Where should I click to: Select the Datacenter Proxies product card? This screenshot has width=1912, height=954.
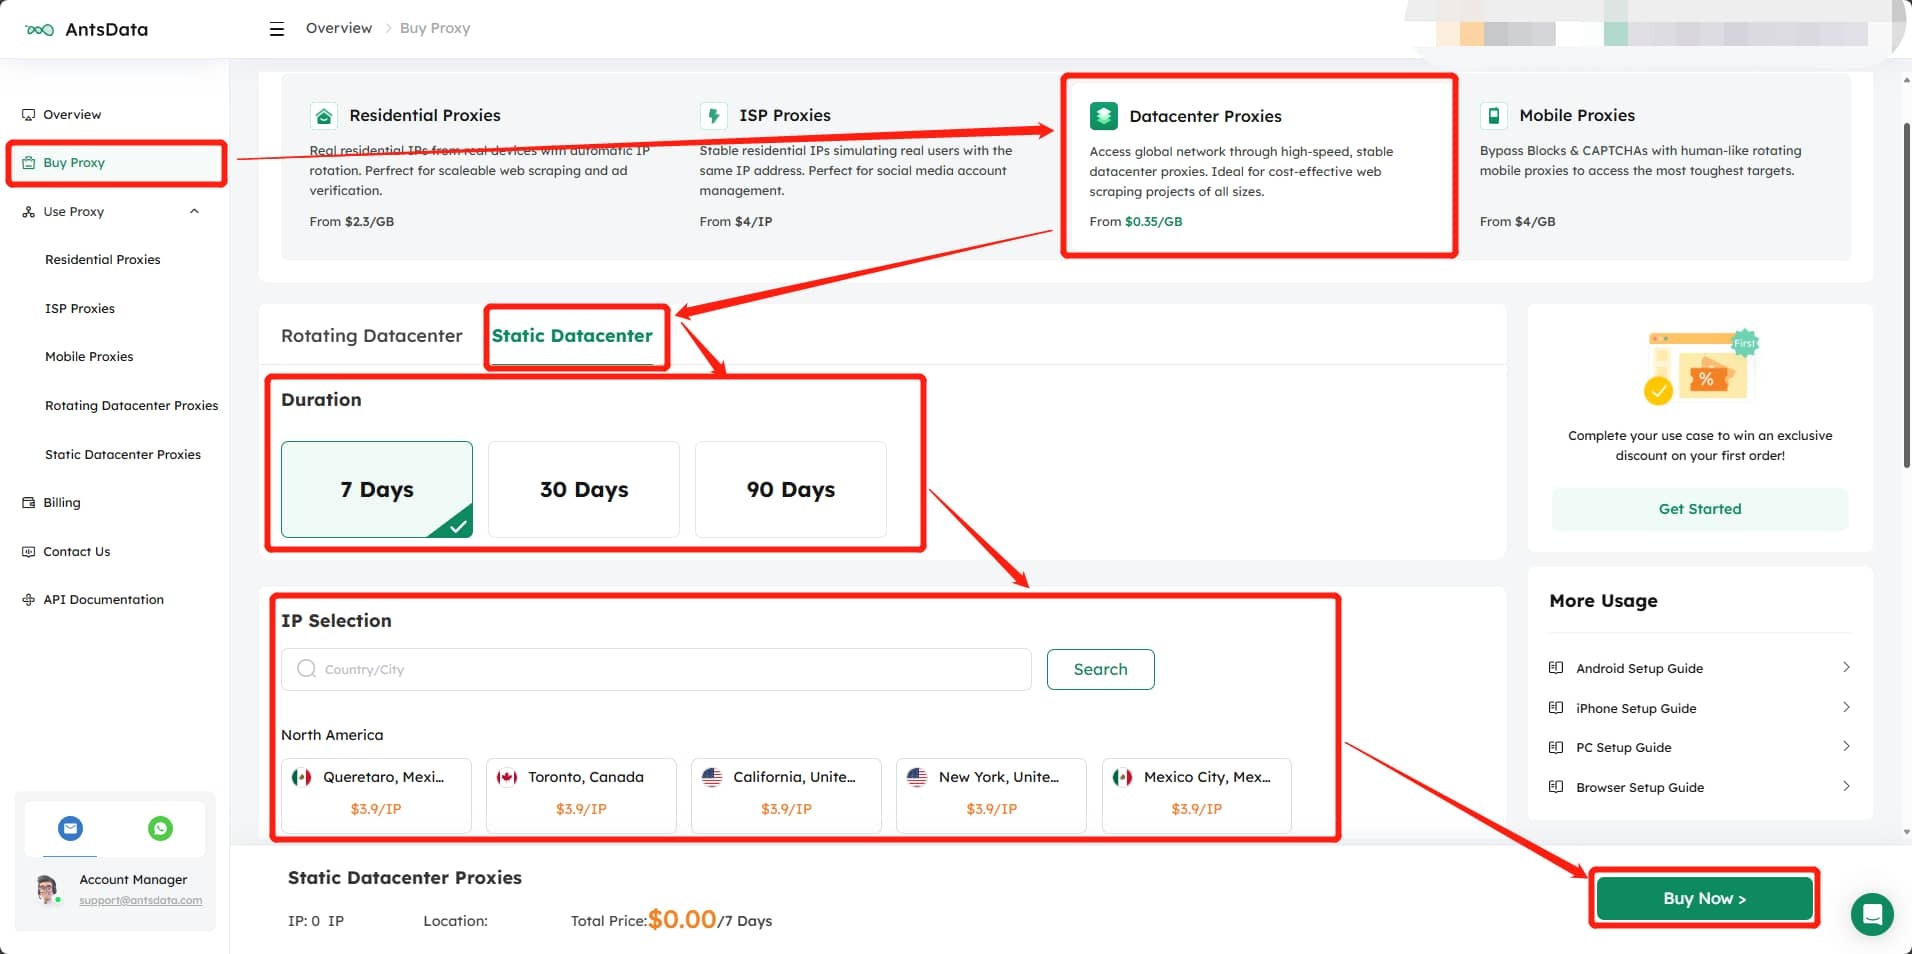1259,166
